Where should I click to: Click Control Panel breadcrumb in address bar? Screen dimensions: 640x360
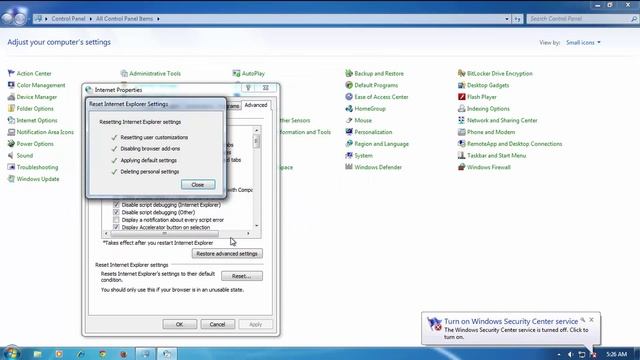click(68, 19)
